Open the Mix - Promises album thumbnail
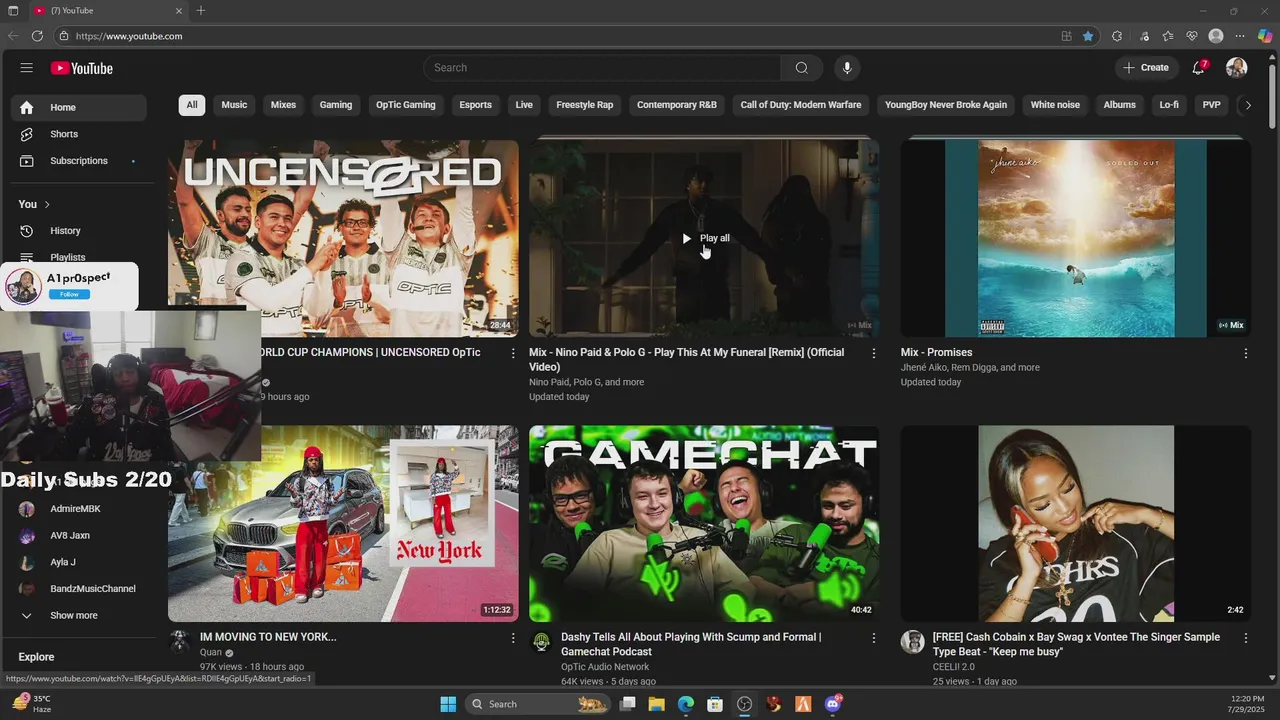 (1076, 238)
